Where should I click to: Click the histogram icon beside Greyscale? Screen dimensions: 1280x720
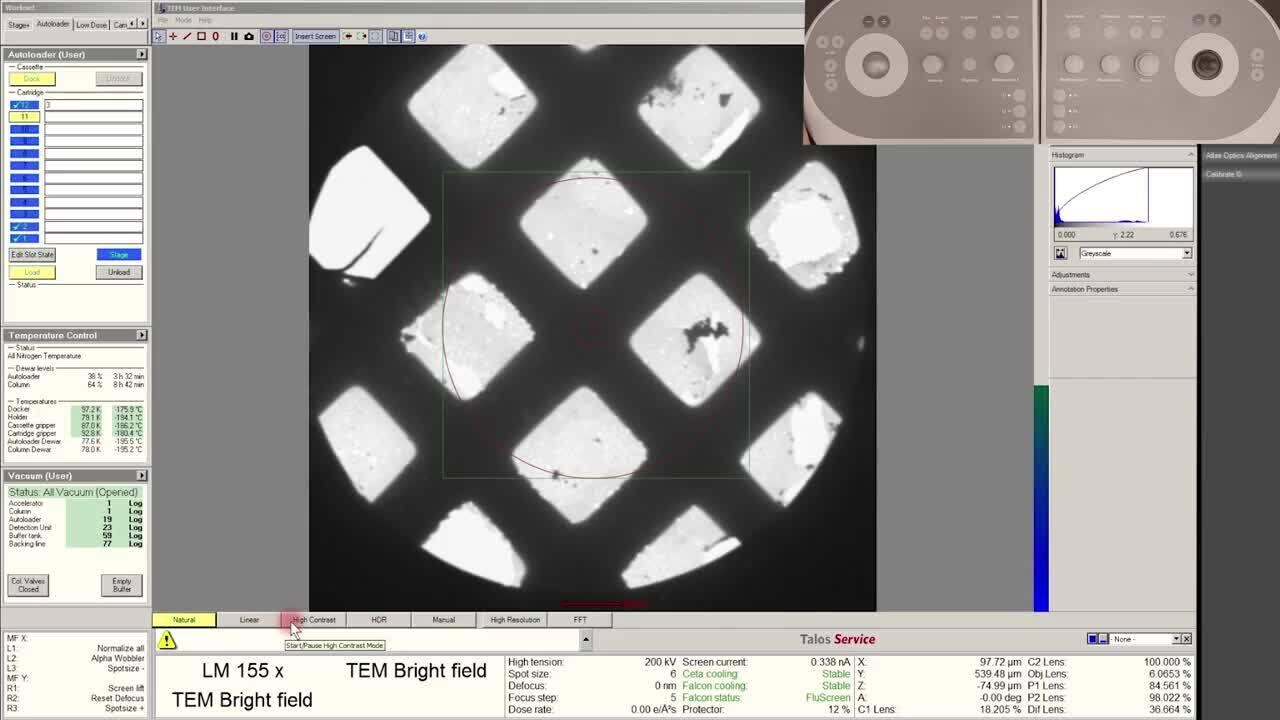pyautogui.click(x=1061, y=253)
